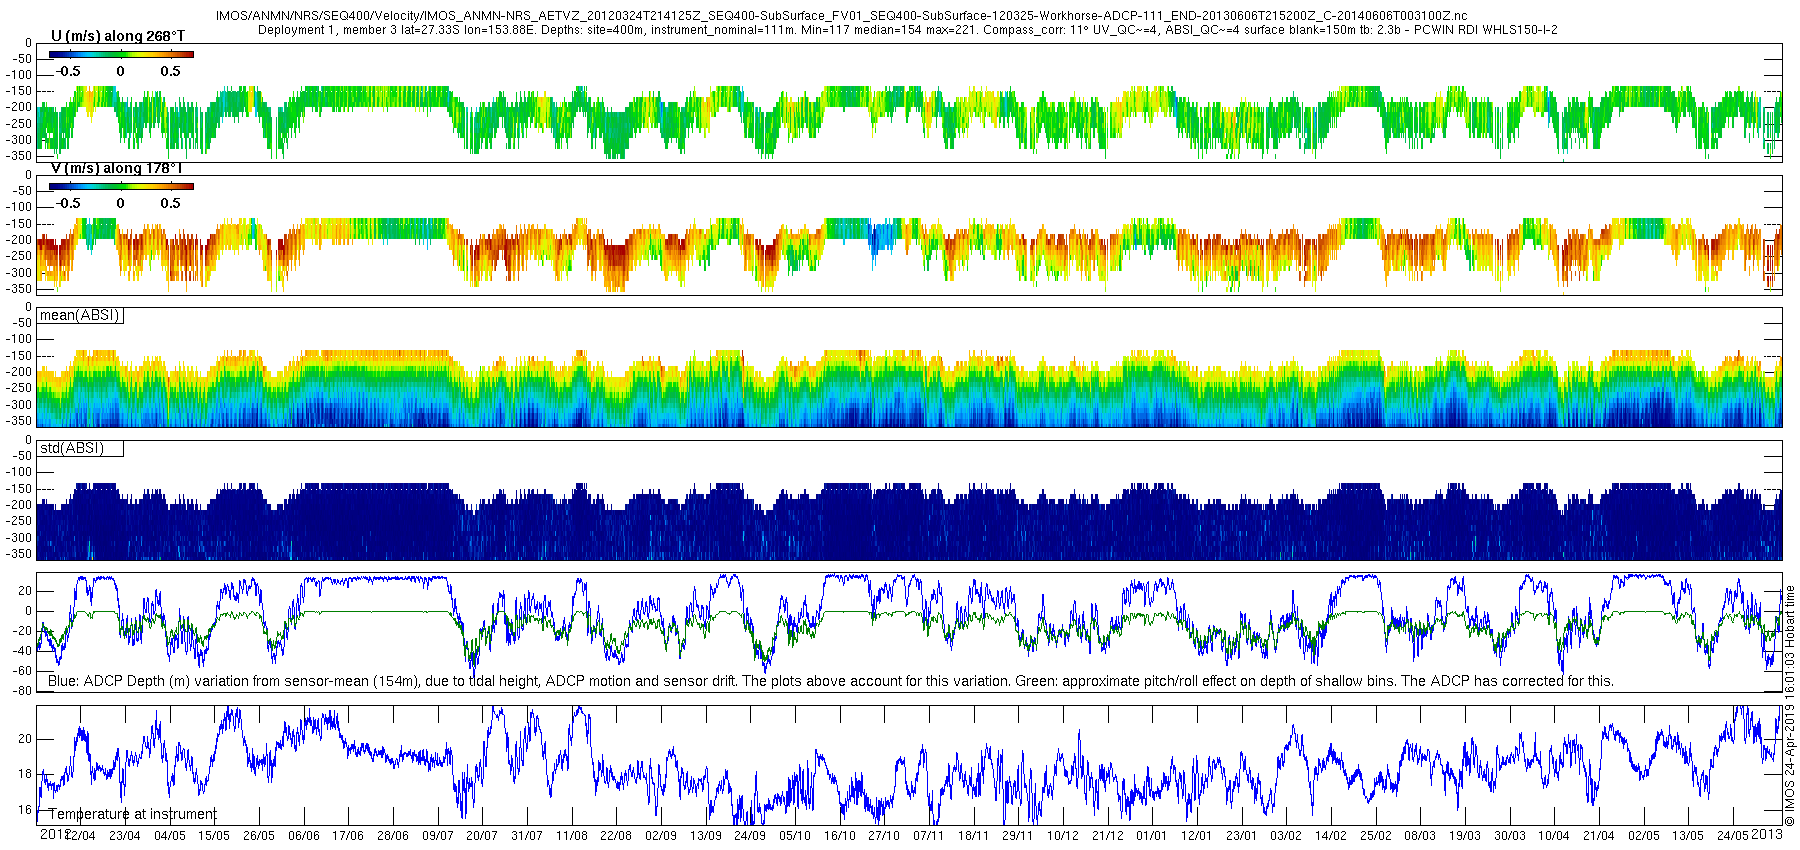Click the 10/04 date tick label
1800x850 pixels.
(x=1554, y=836)
